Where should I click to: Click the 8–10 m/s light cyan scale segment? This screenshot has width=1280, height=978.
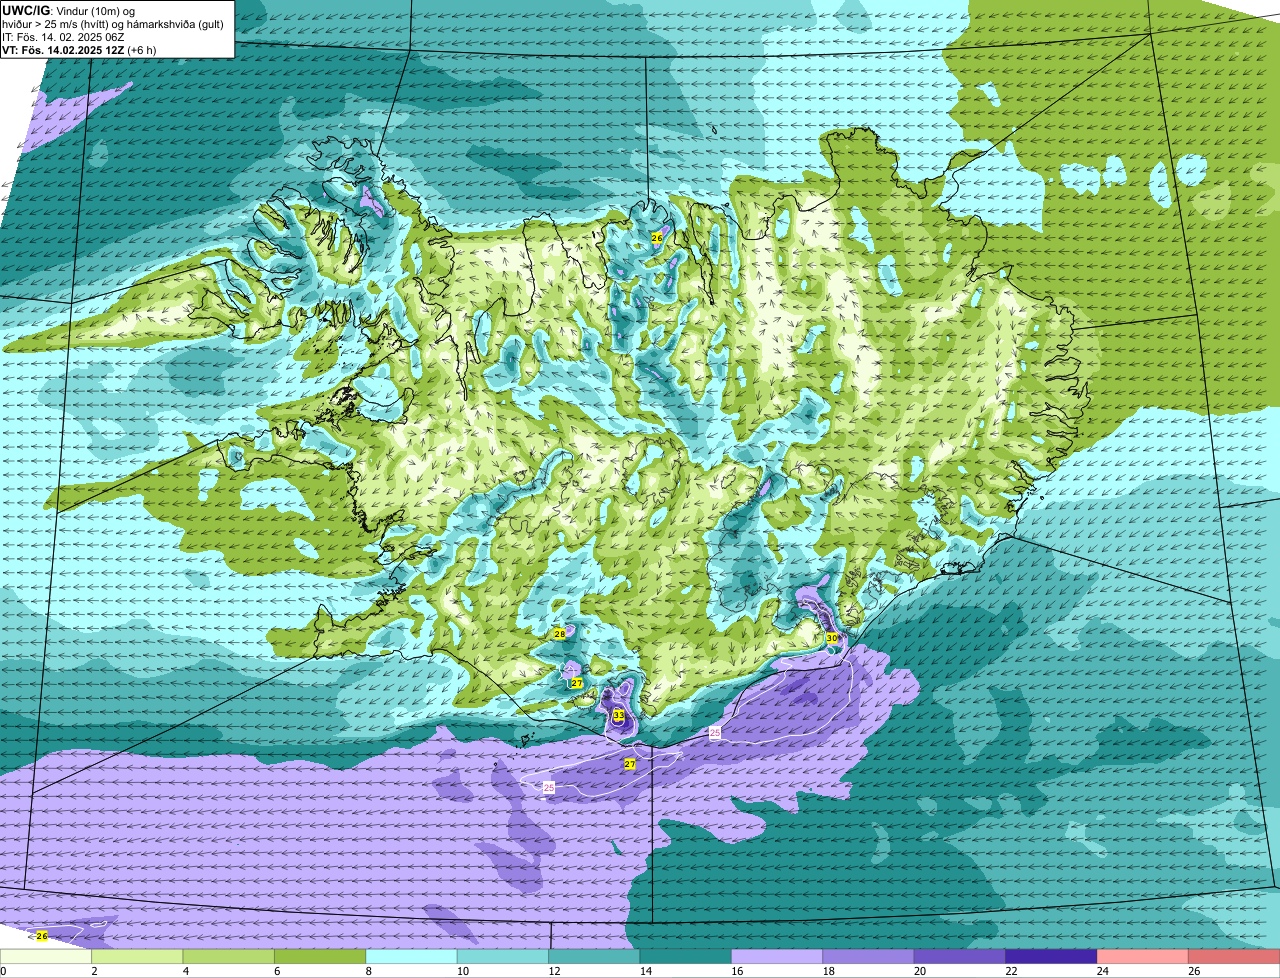pyautogui.click(x=412, y=957)
